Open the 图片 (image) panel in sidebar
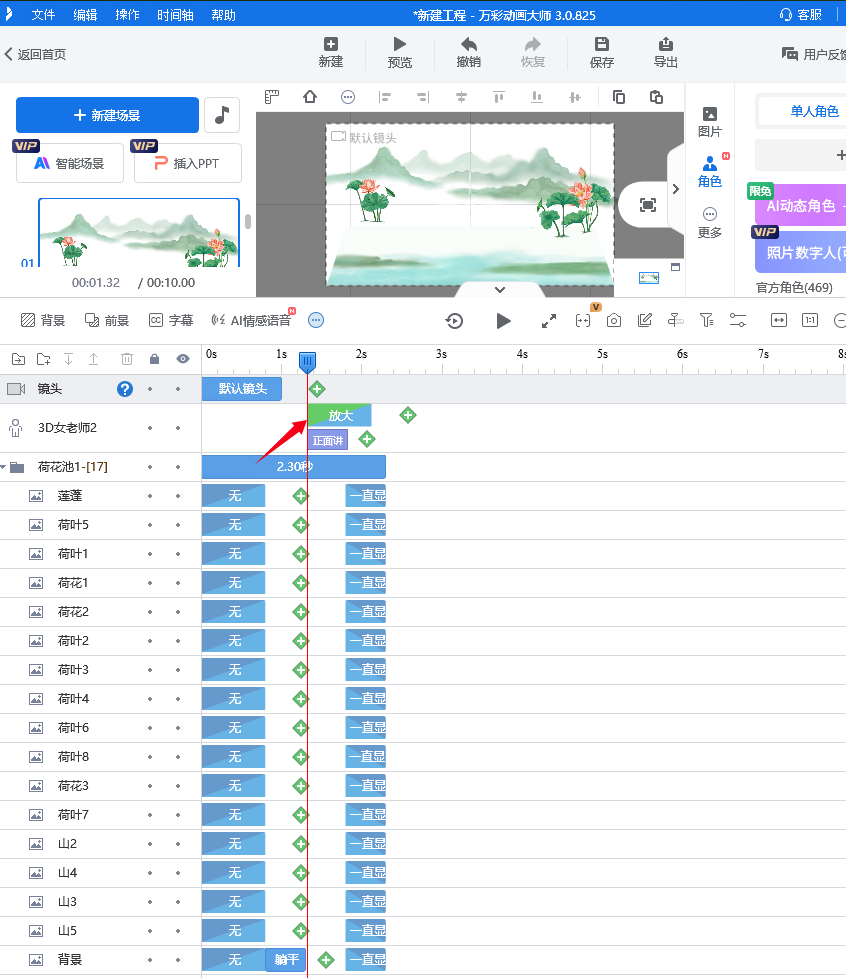846x978 pixels. click(710, 122)
